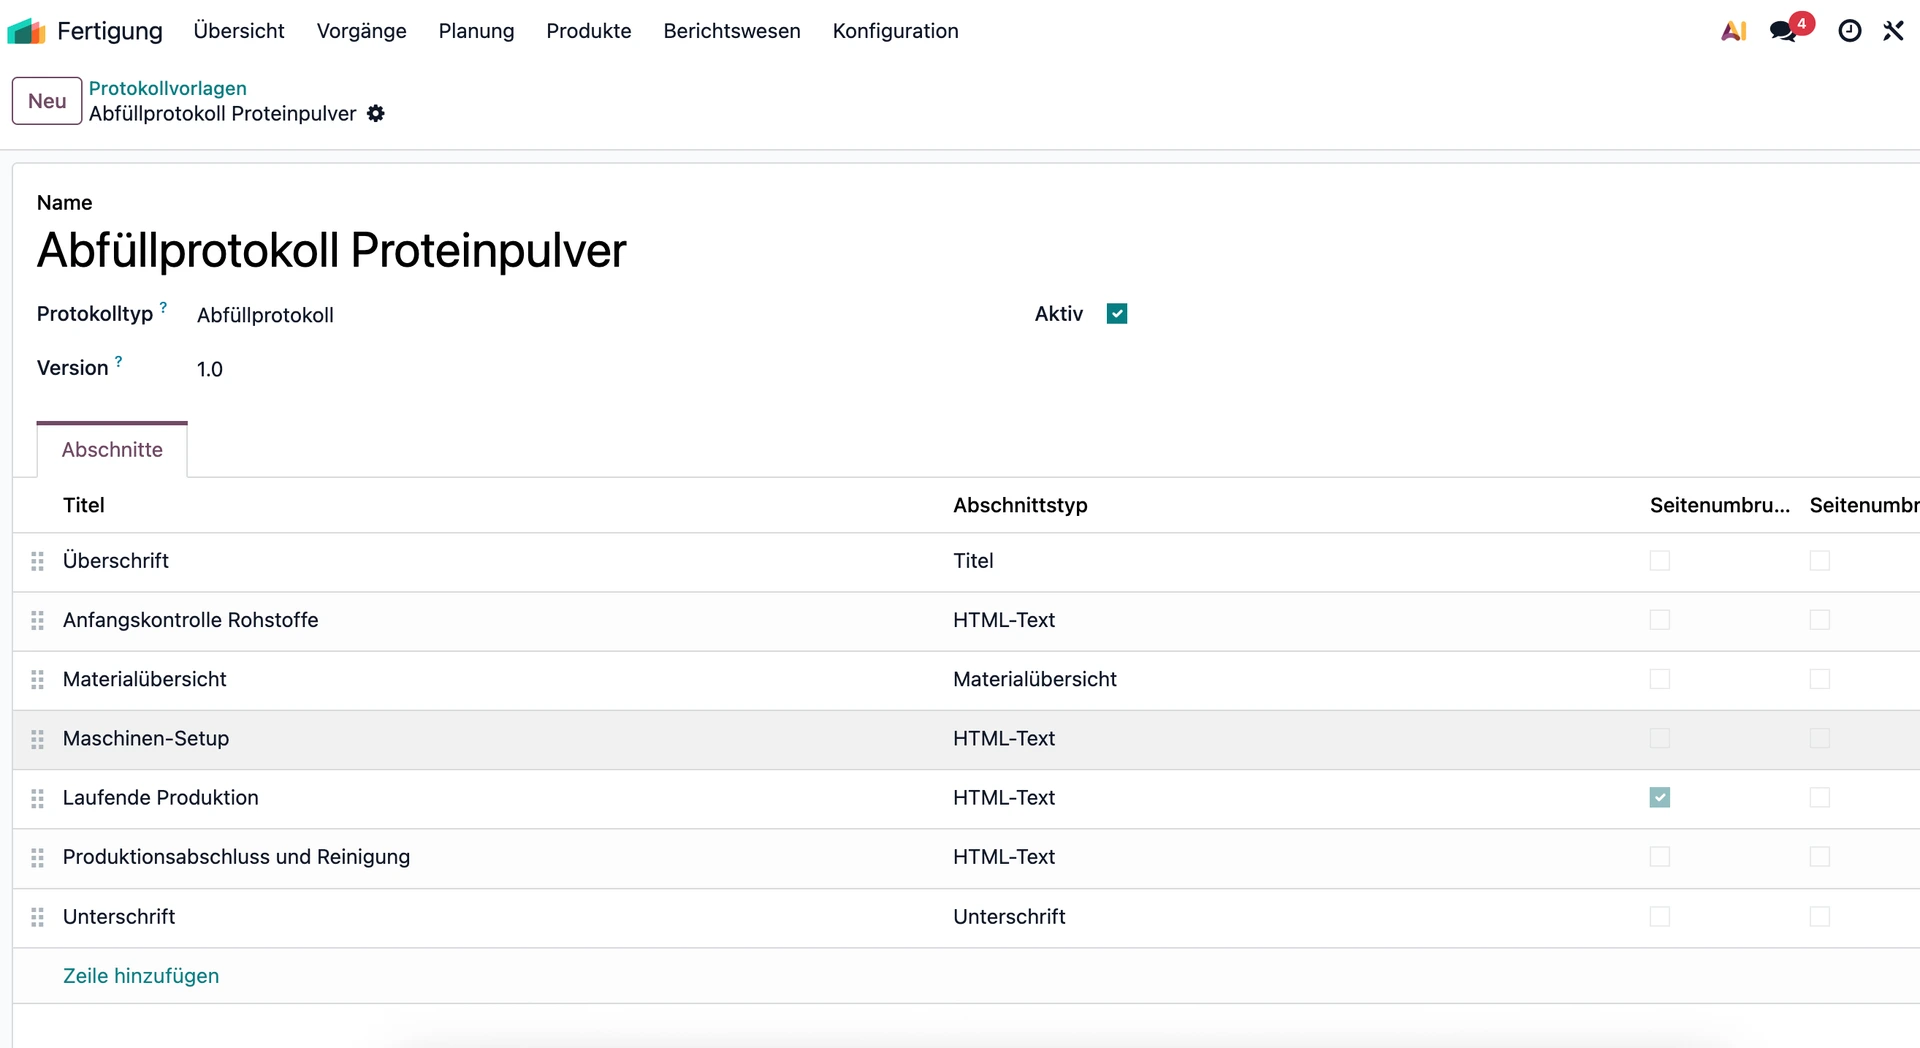1920x1048 pixels.
Task: Open the Berichtswesen menu
Action: pyautogui.click(x=732, y=31)
